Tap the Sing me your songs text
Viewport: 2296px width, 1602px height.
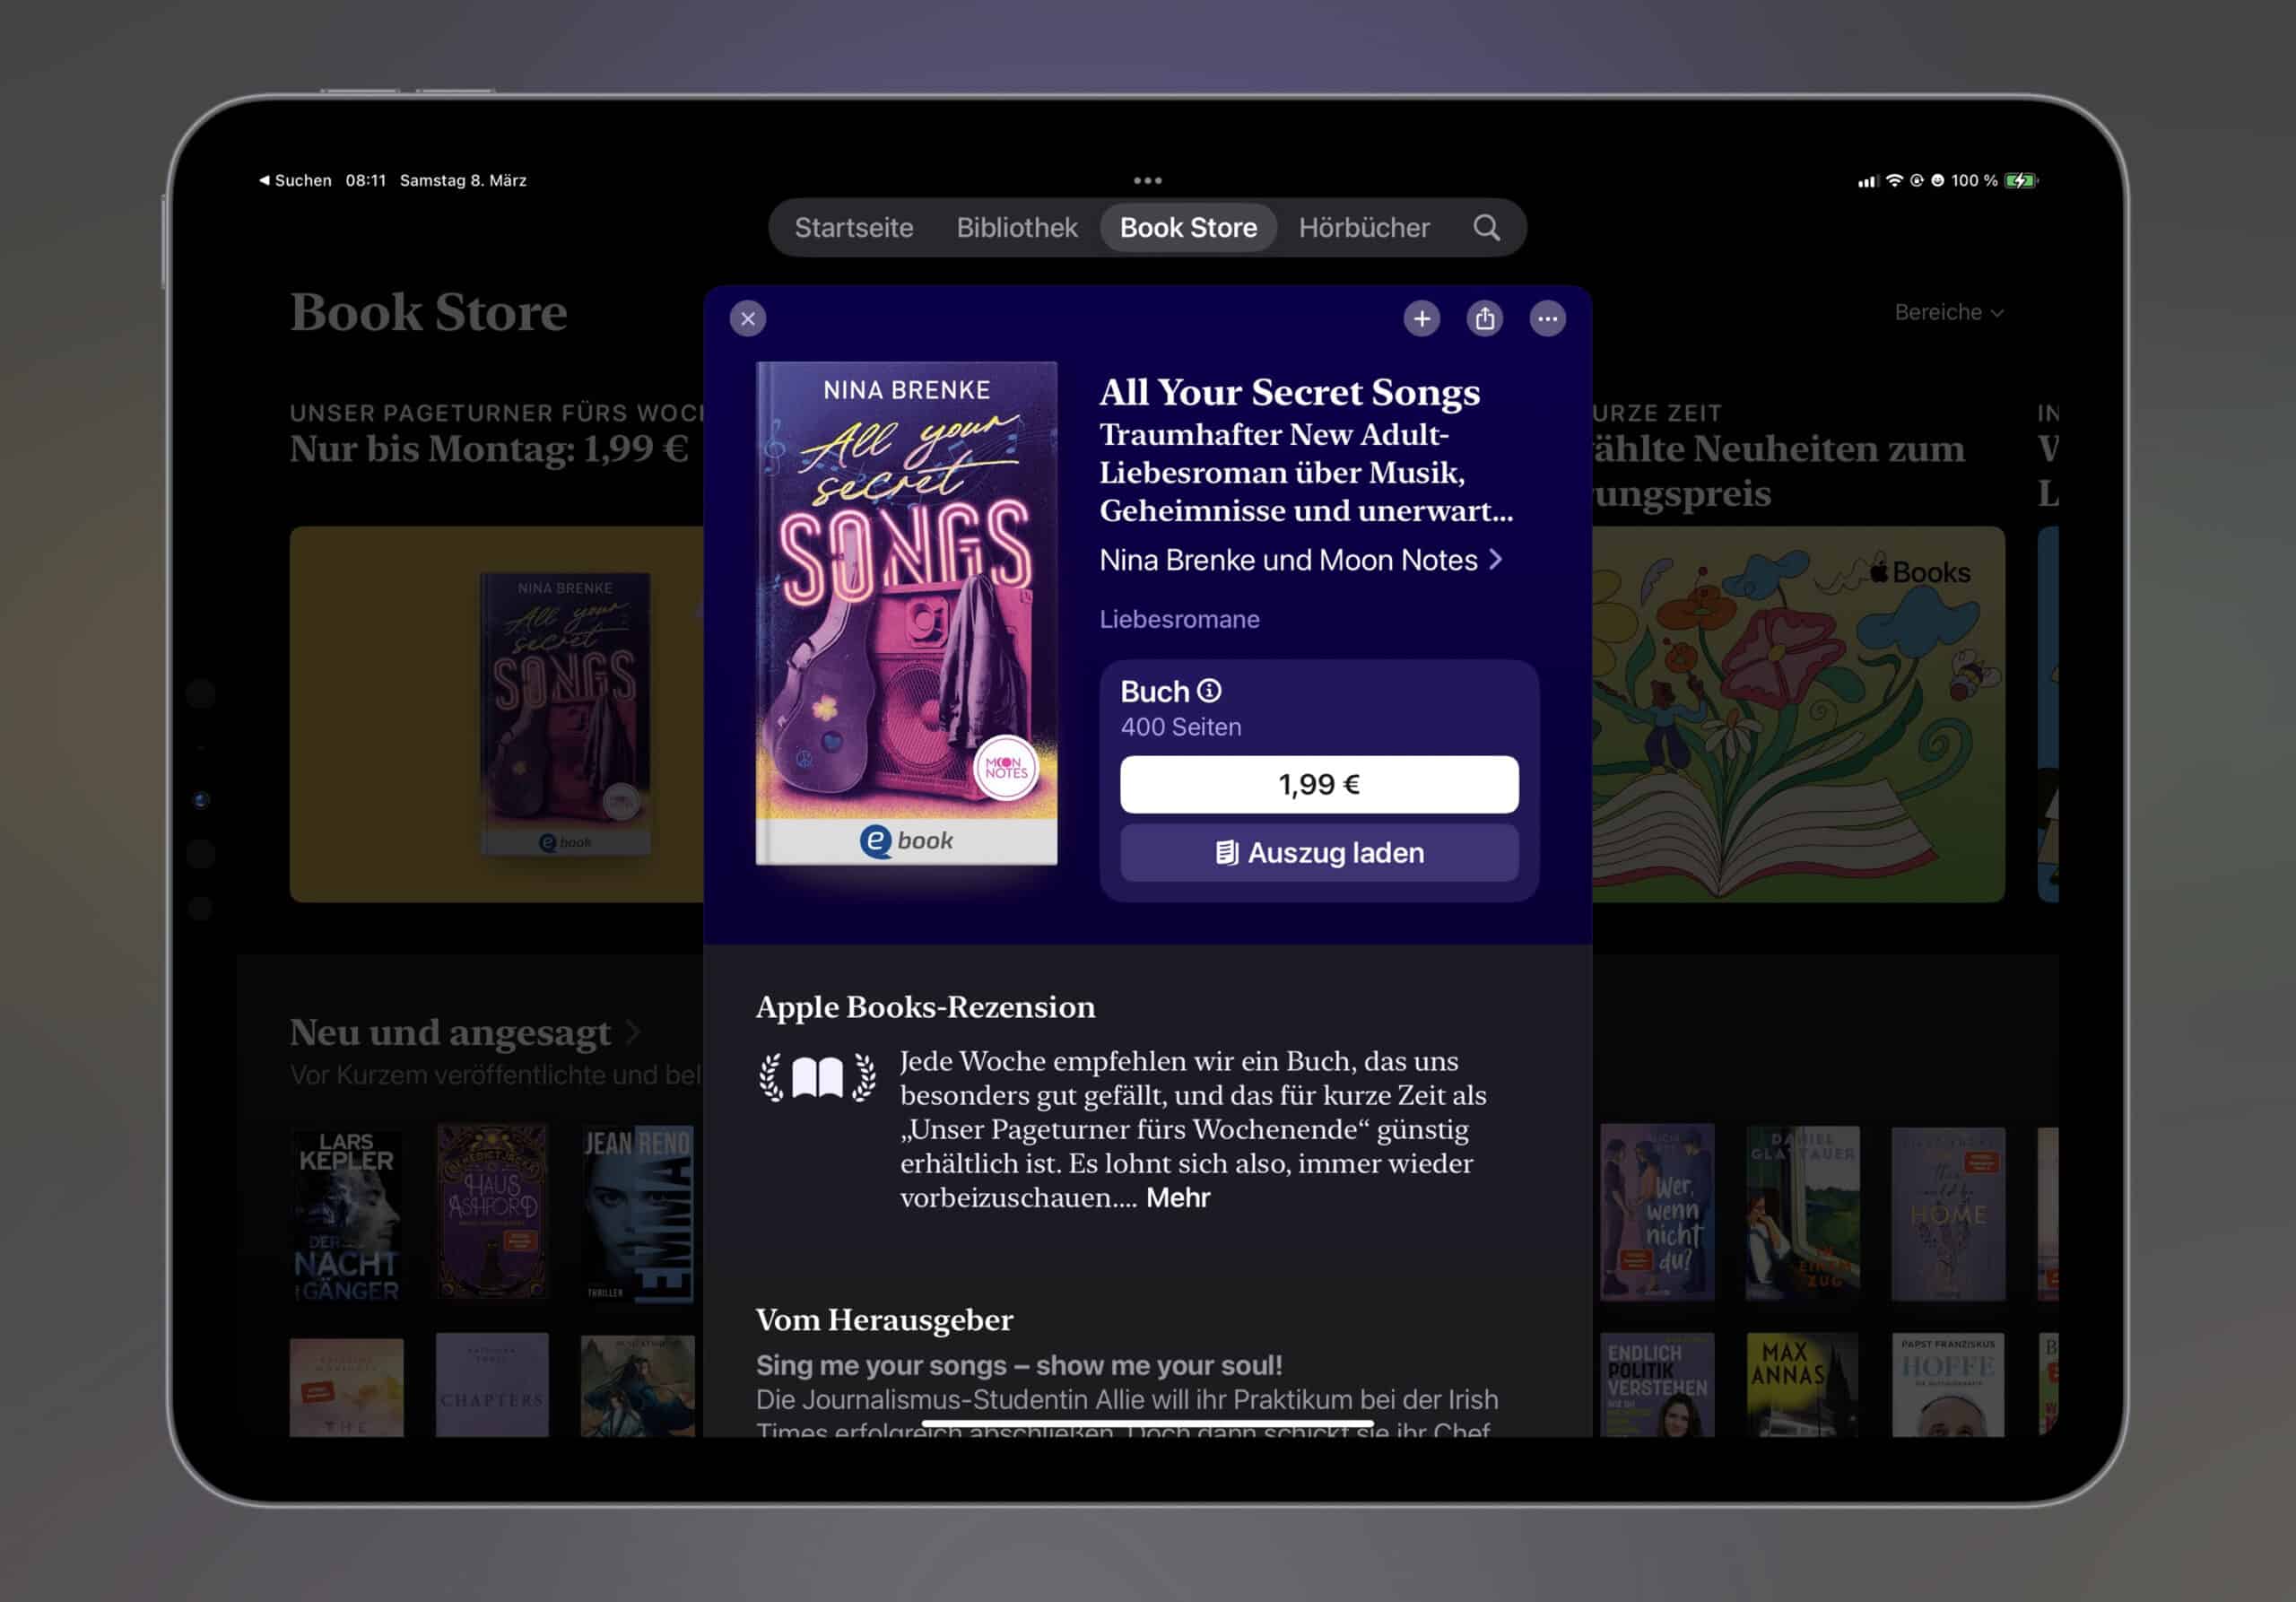pos(1019,1365)
